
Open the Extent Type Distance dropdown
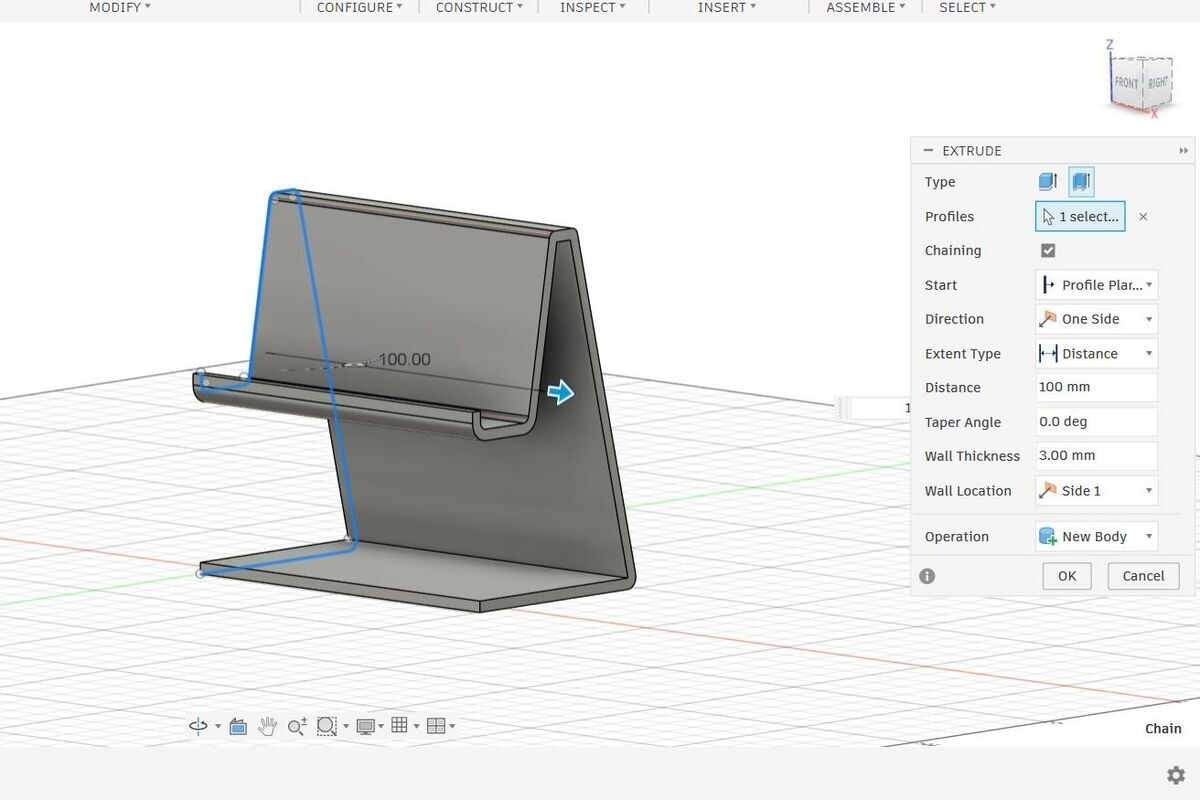pyautogui.click(x=1097, y=353)
